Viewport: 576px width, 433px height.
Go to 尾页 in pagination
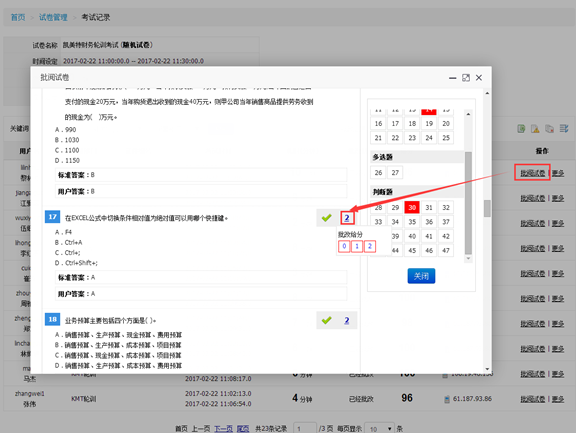coord(243,429)
